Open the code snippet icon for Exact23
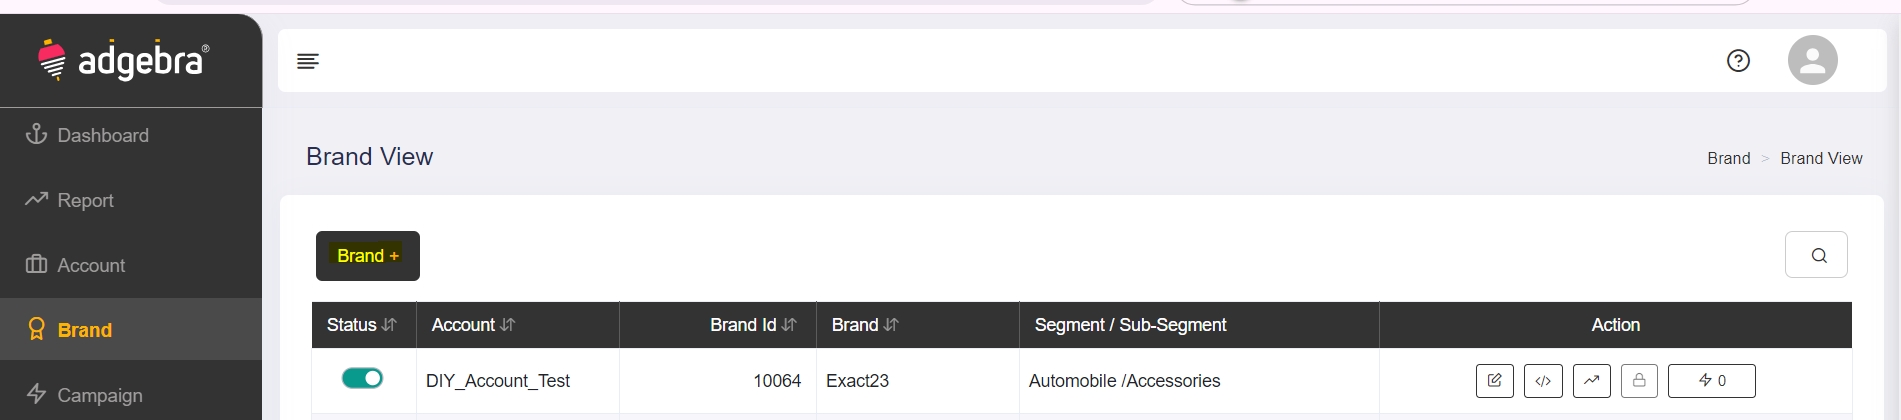 tap(1543, 381)
